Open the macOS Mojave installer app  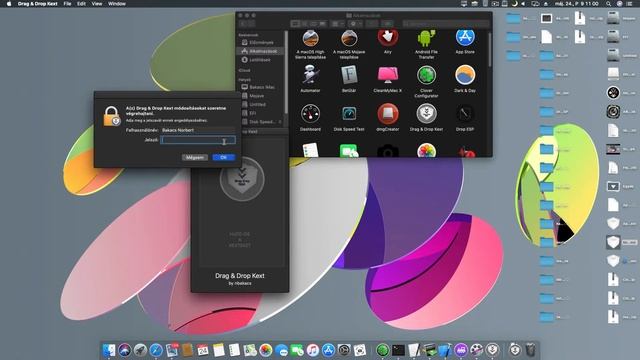coord(349,40)
